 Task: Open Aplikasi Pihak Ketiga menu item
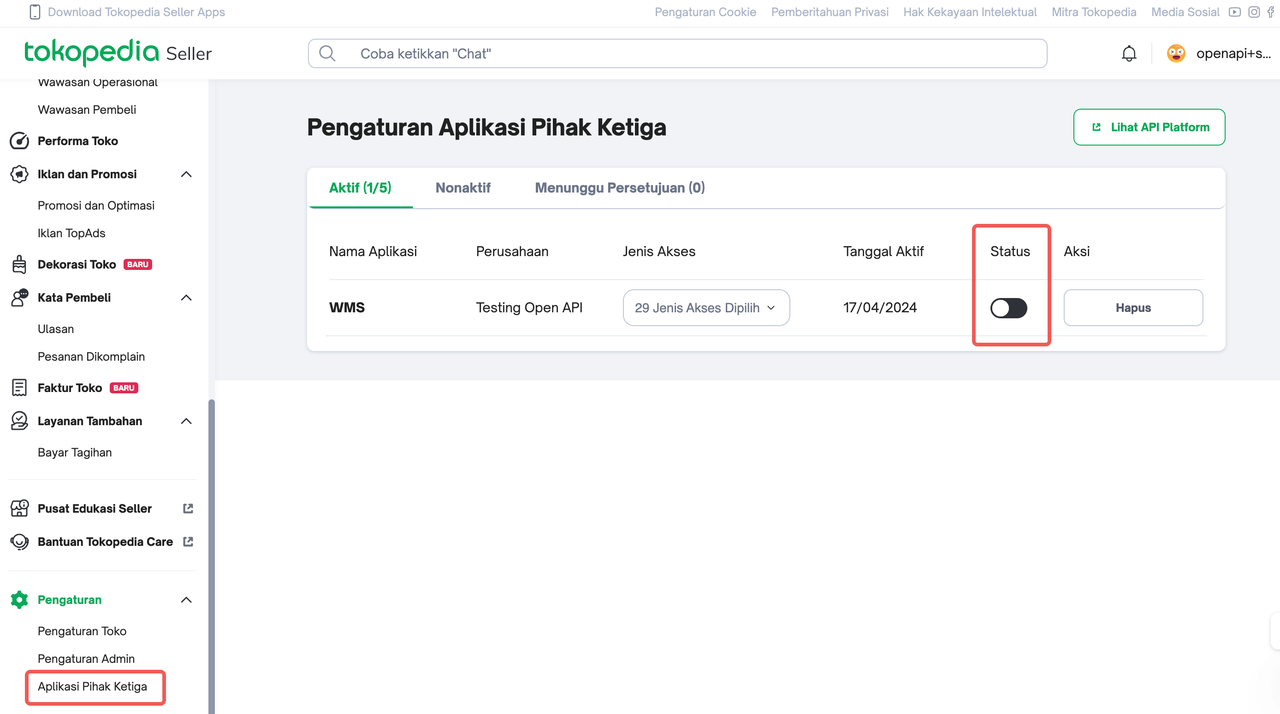click(92, 687)
